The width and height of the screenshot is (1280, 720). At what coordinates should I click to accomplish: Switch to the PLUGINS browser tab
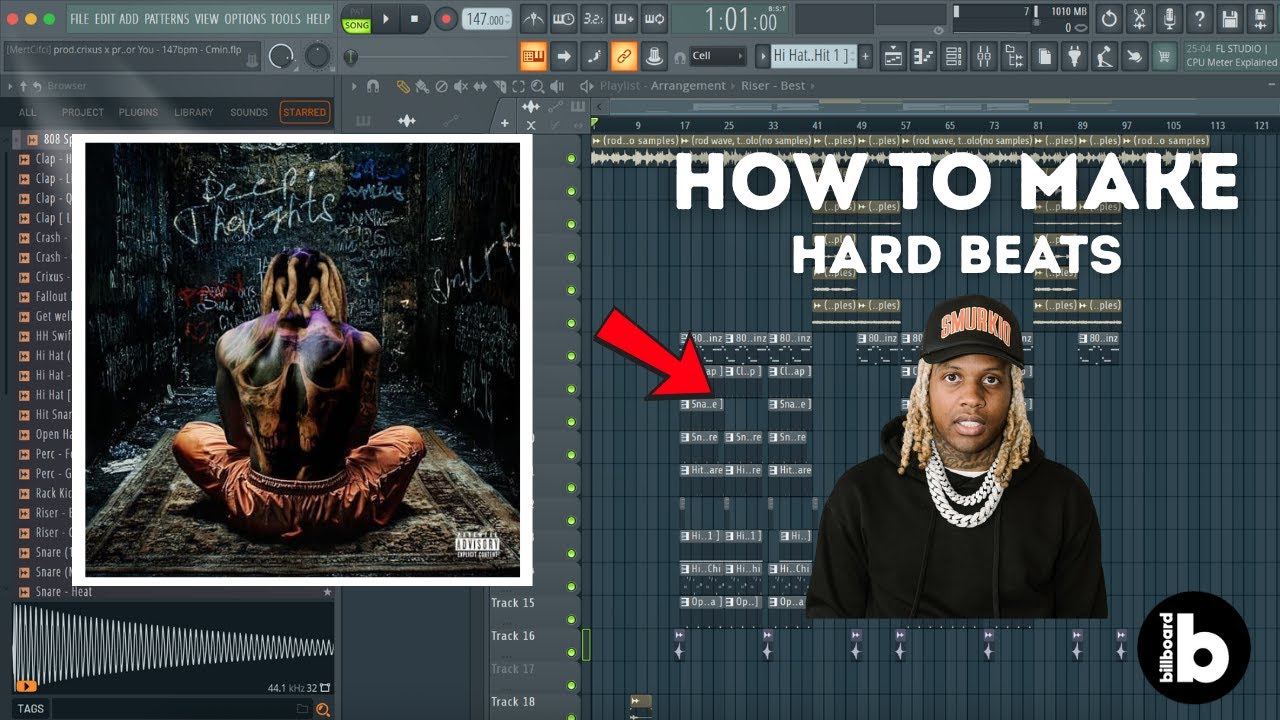click(x=138, y=113)
